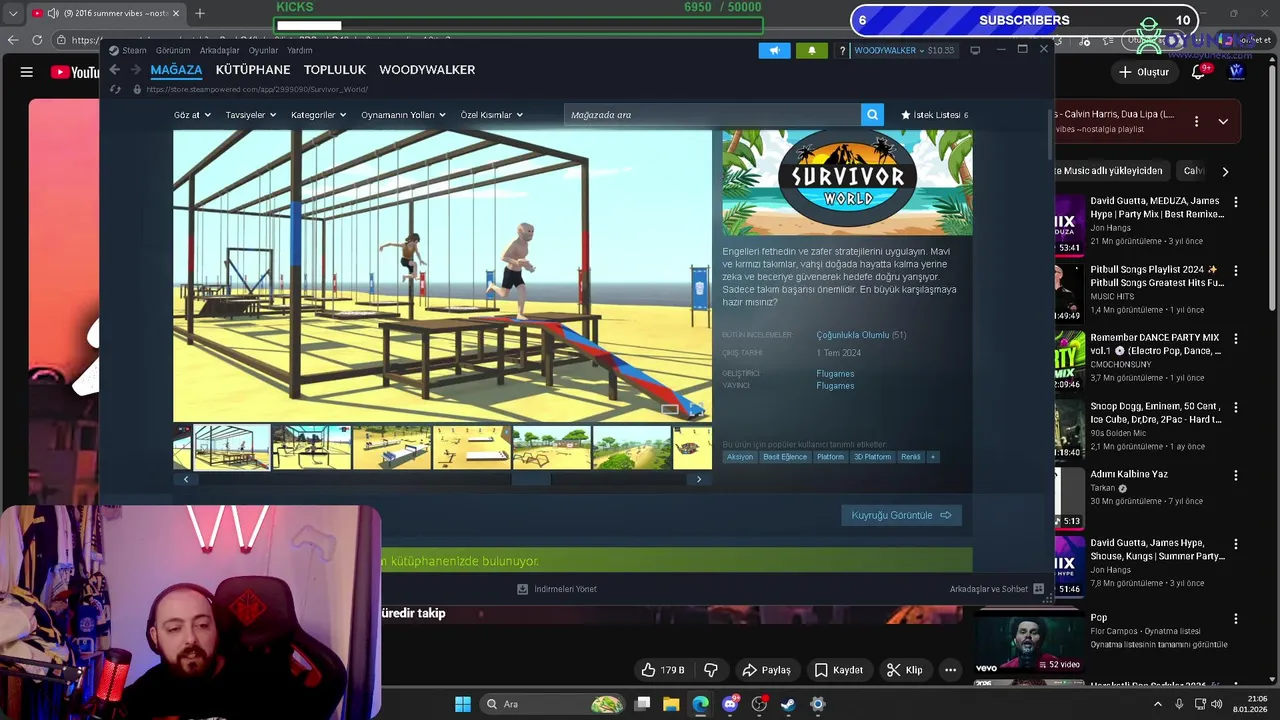This screenshot has width=1280, height=720.
Task: Expand the Özel Kısımlar dropdown
Action: (x=491, y=115)
